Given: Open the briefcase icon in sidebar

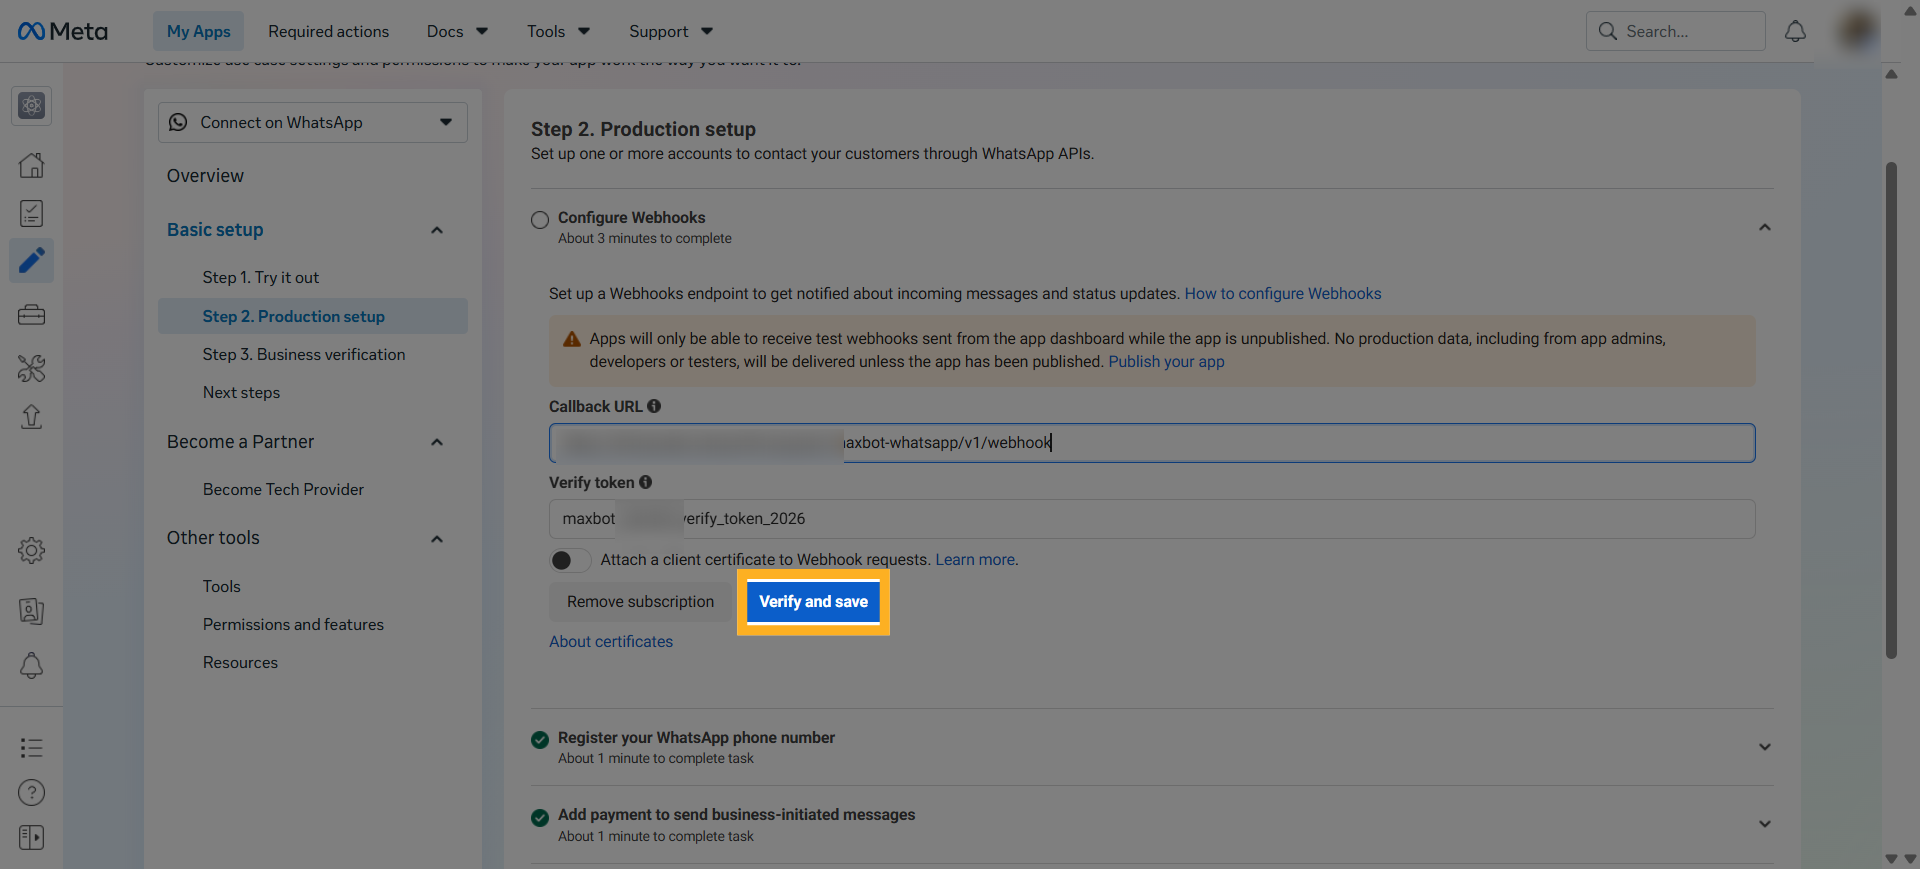Looking at the screenshot, I should pos(31,315).
